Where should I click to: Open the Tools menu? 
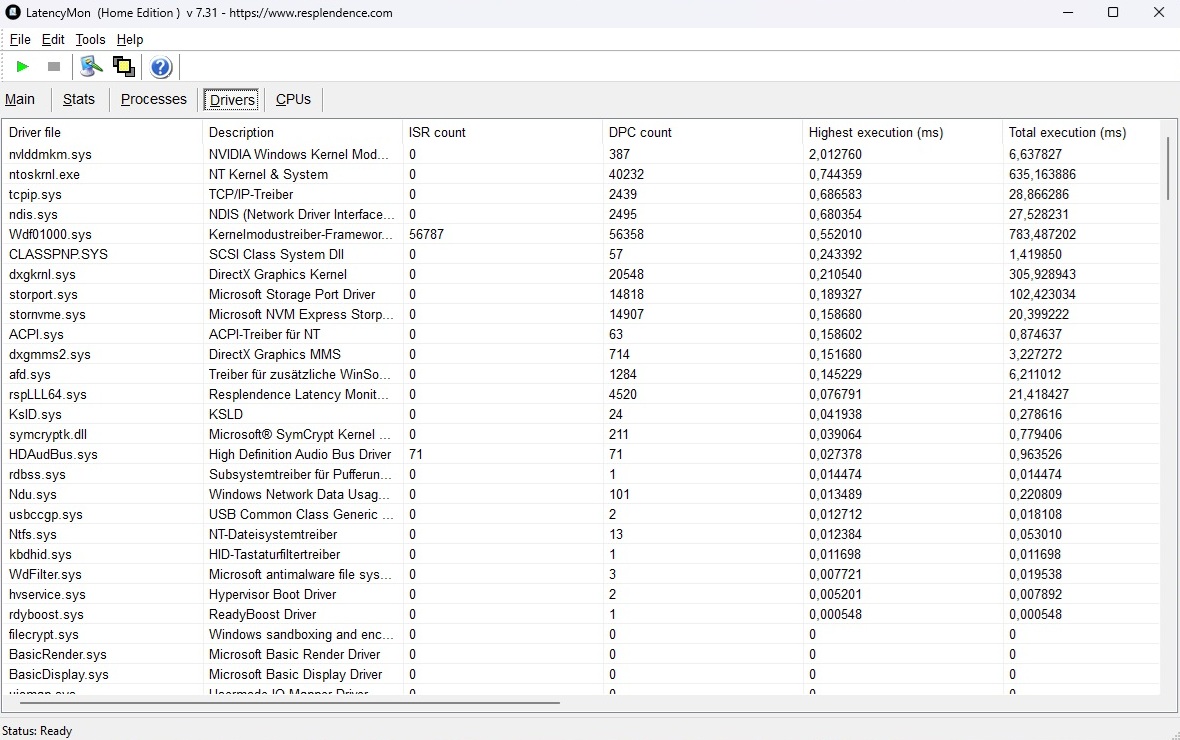pyautogui.click(x=90, y=40)
